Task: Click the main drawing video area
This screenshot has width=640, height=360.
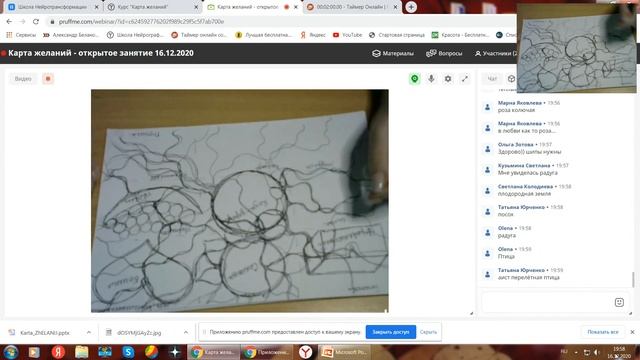Action: point(240,201)
